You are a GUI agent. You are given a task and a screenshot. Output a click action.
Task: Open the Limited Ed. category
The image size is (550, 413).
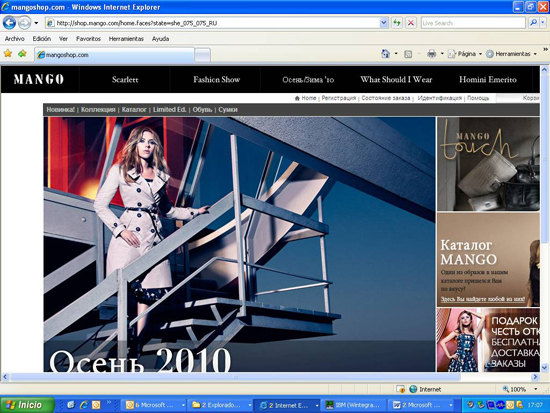click(x=169, y=110)
